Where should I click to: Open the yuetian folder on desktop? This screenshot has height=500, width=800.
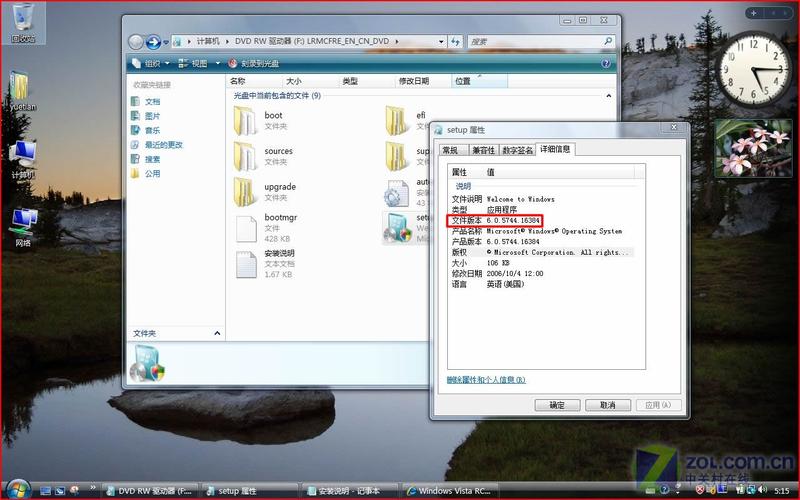(x=22, y=91)
